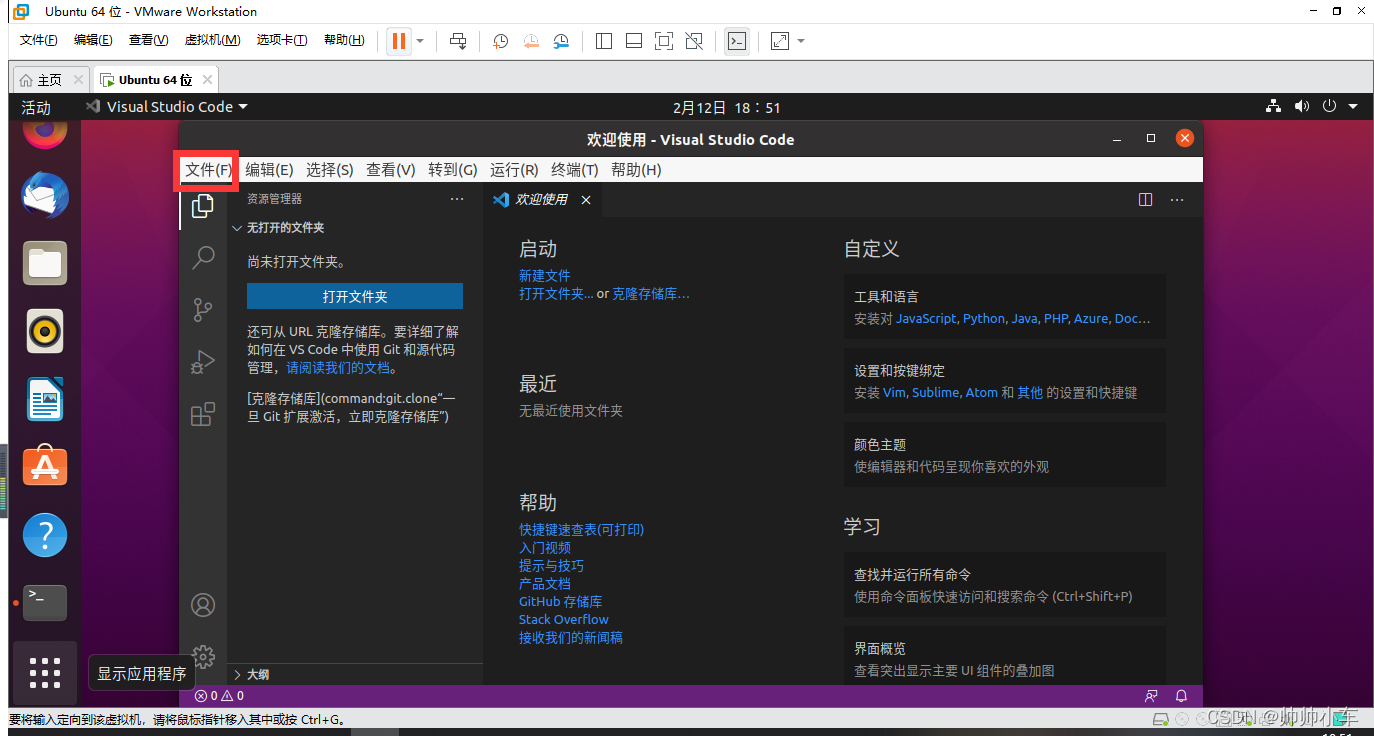1374x736 pixels.
Task: Open the 终端(T) menu in VS Code
Action: pyautogui.click(x=575, y=170)
